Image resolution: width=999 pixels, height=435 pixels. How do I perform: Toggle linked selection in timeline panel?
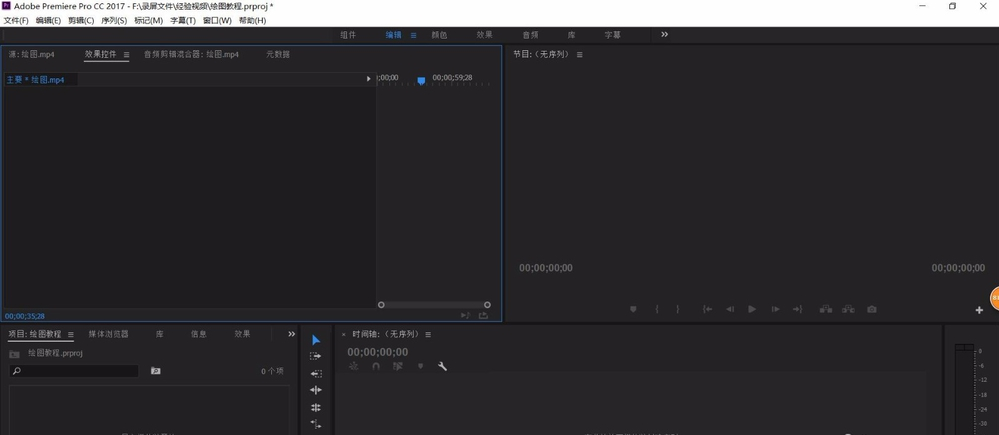[398, 367]
